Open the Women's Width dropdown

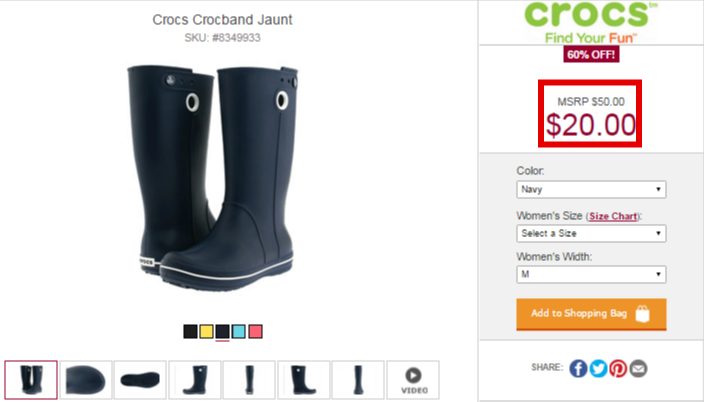pos(591,274)
